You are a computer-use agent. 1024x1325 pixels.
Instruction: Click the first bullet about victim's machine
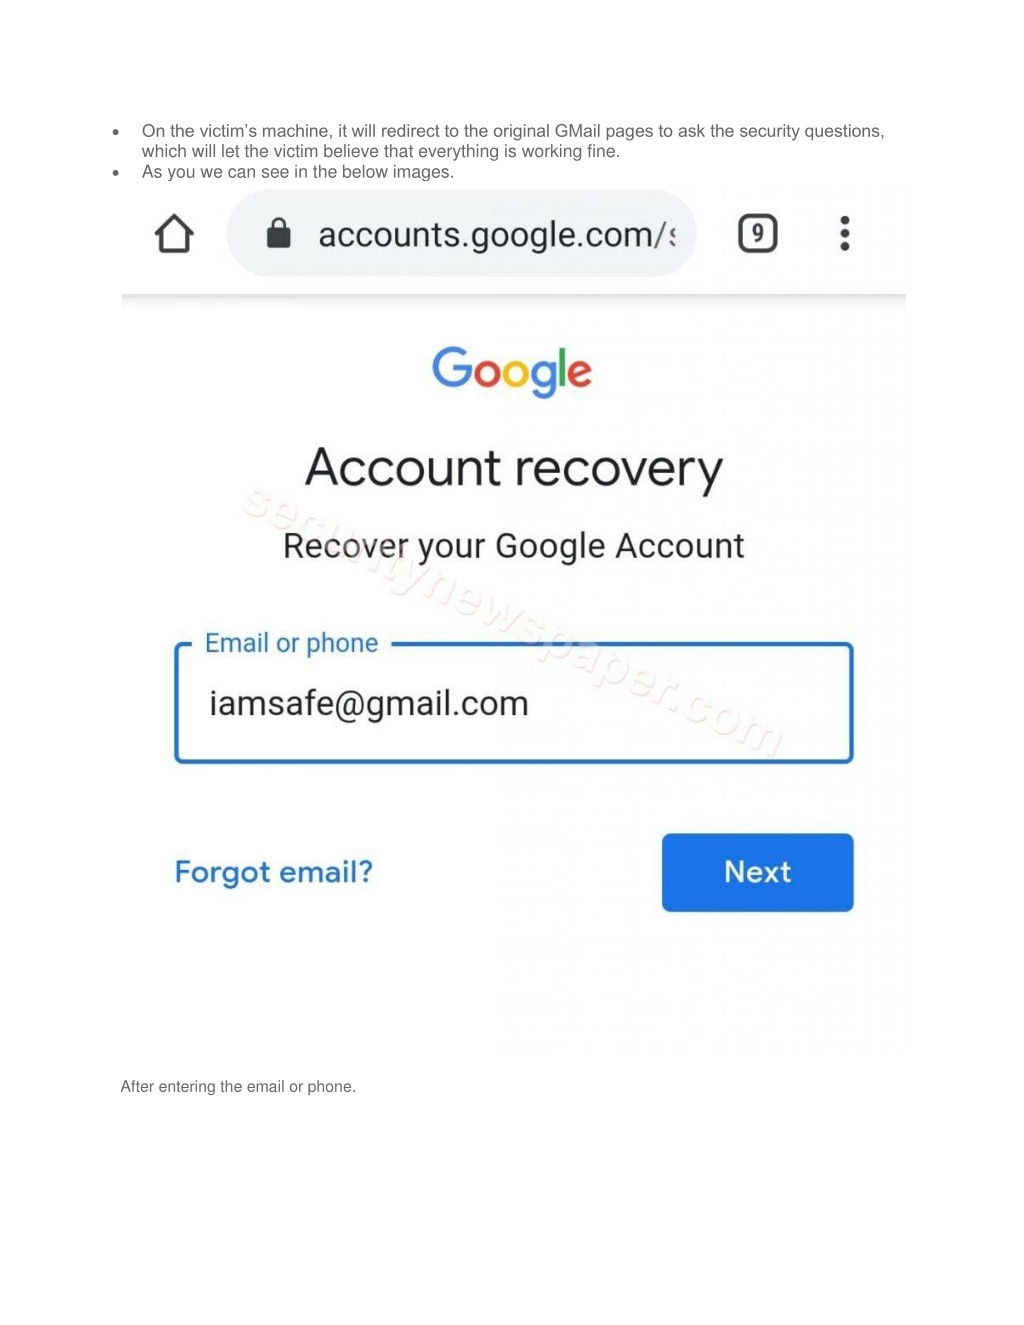(513, 141)
